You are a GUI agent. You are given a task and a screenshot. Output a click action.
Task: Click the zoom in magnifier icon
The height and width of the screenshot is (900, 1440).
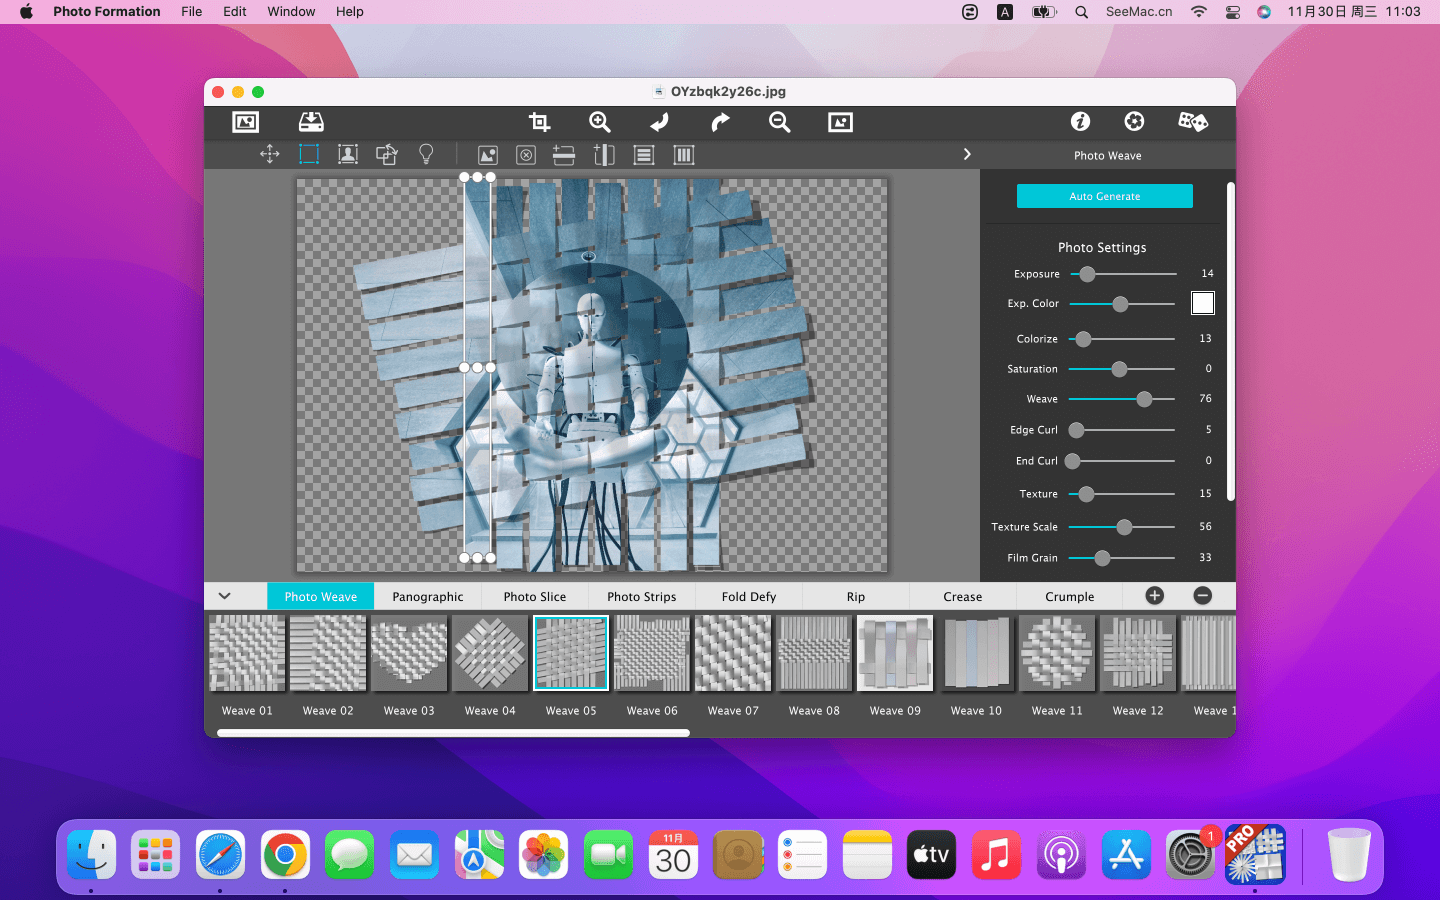coord(600,122)
